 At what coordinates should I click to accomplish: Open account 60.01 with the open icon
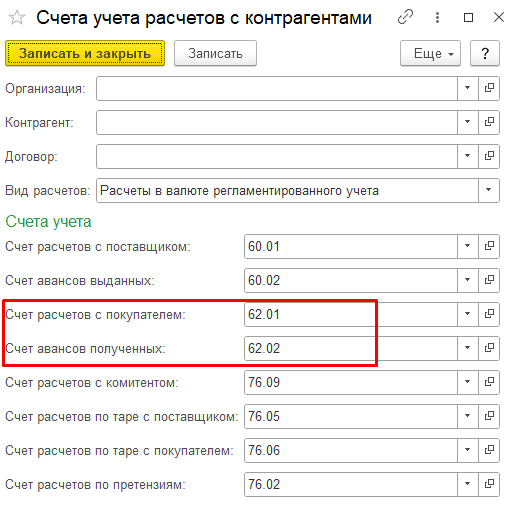(x=489, y=246)
